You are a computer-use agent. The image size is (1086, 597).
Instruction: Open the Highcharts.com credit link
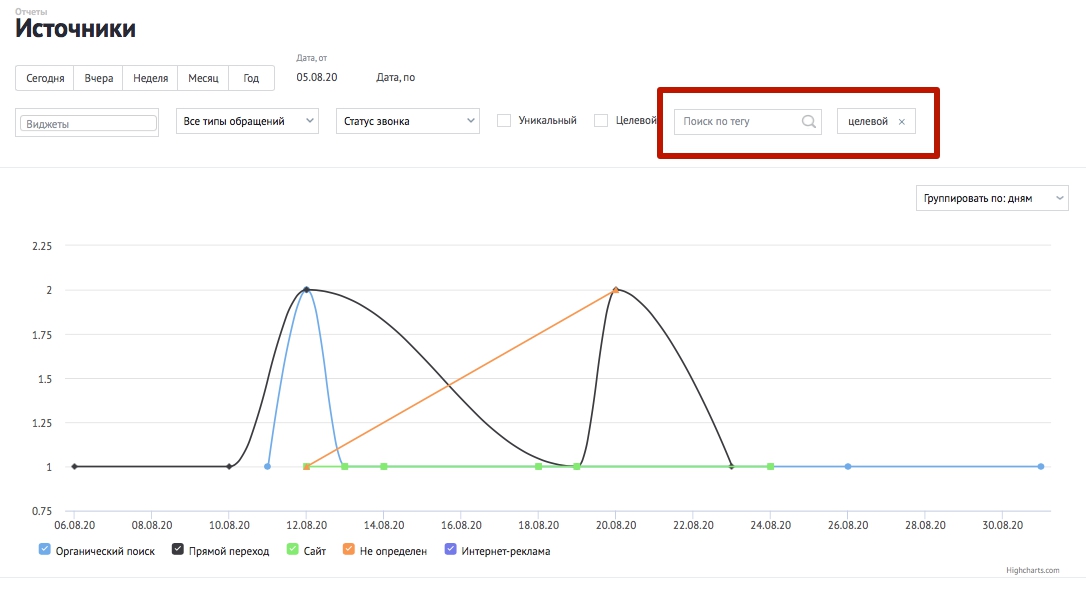[x=1032, y=571]
